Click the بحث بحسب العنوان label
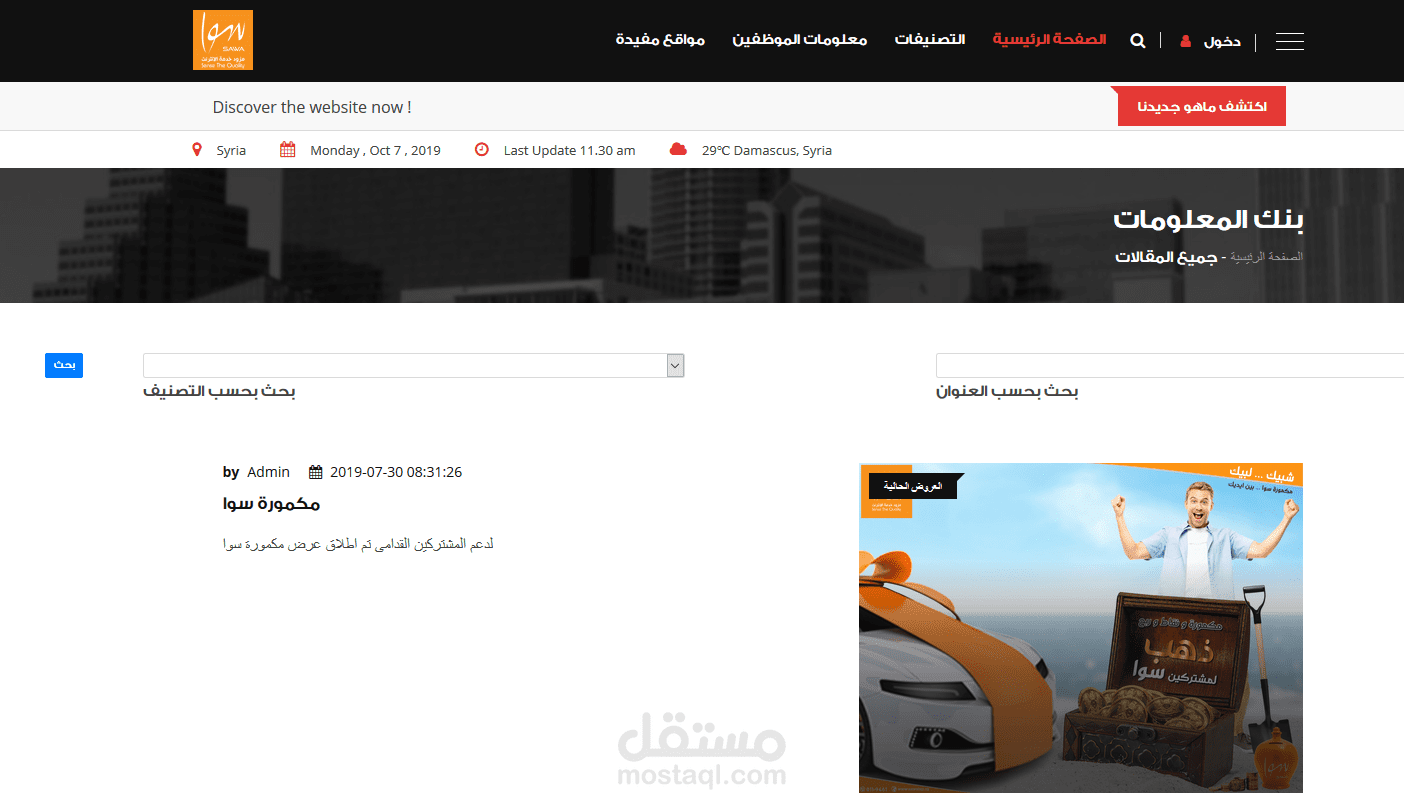The height and width of the screenshot is (806, 1404). coord(1007,391)
